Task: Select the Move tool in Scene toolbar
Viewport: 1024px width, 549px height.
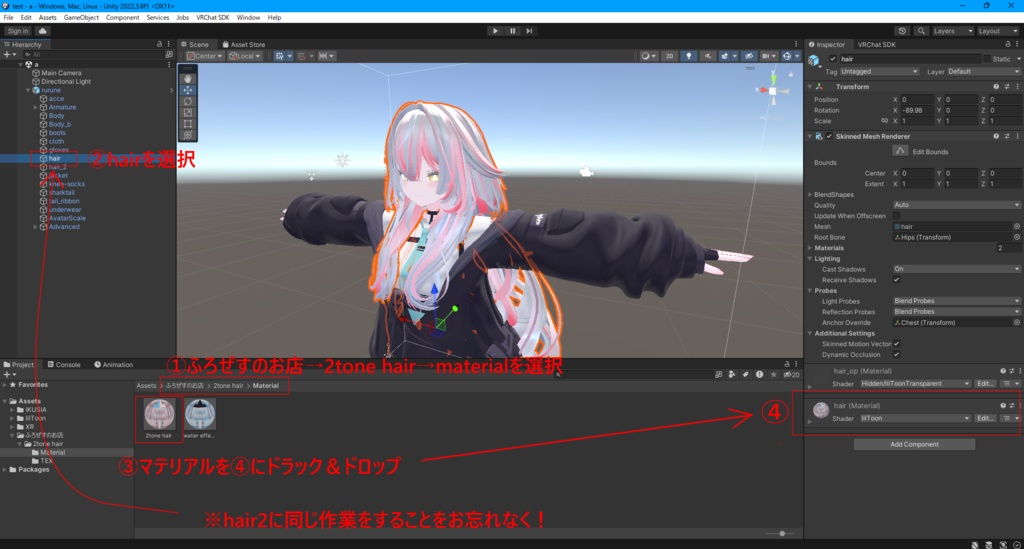Action: pos(187,90)
